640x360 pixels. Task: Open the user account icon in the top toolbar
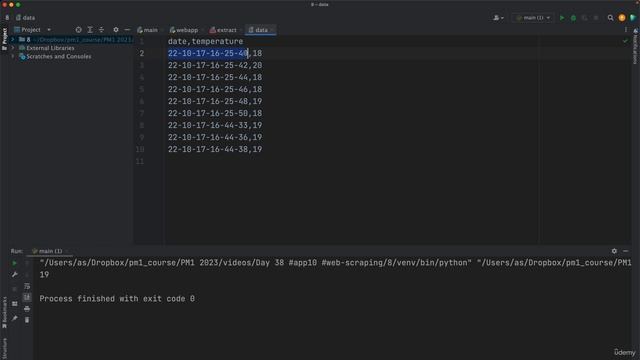point(498,18)
